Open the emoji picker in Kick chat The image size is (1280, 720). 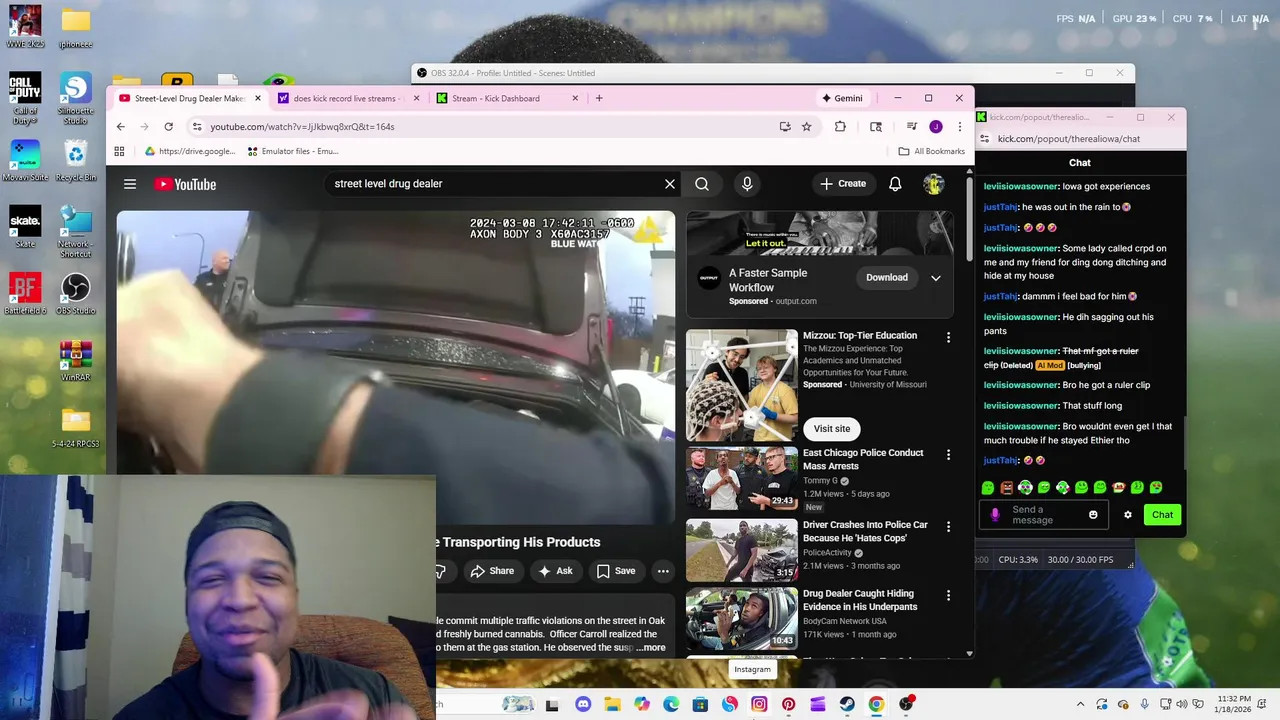click(1093, 515)
